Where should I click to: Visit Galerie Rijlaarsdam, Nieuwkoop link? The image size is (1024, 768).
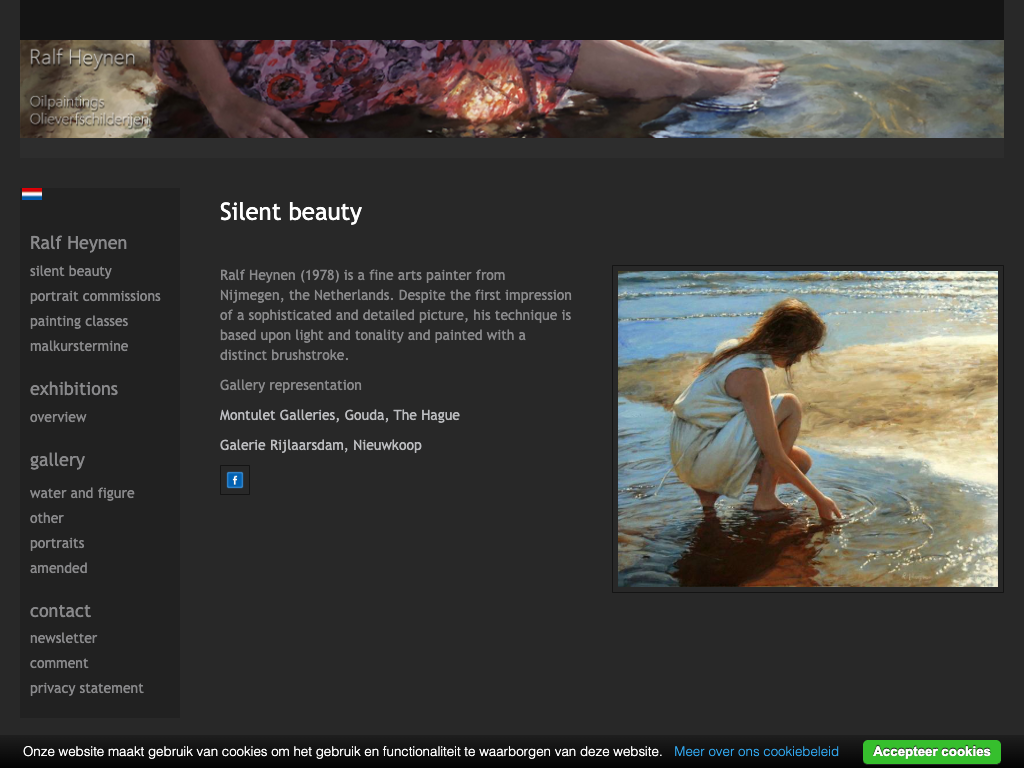click(321, 445)
